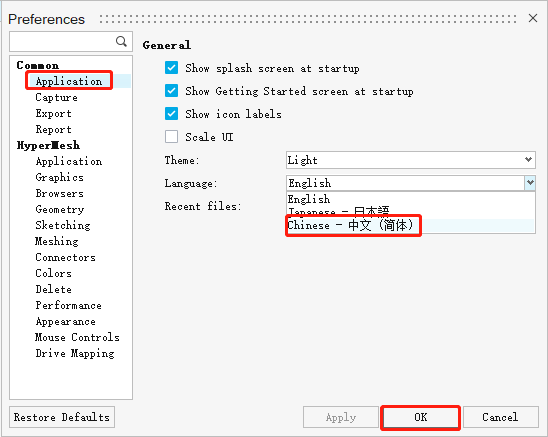This screenshot has height=437, width=548.
Task: Disable Show icon labels checkbox
Action: click(171, 114)
